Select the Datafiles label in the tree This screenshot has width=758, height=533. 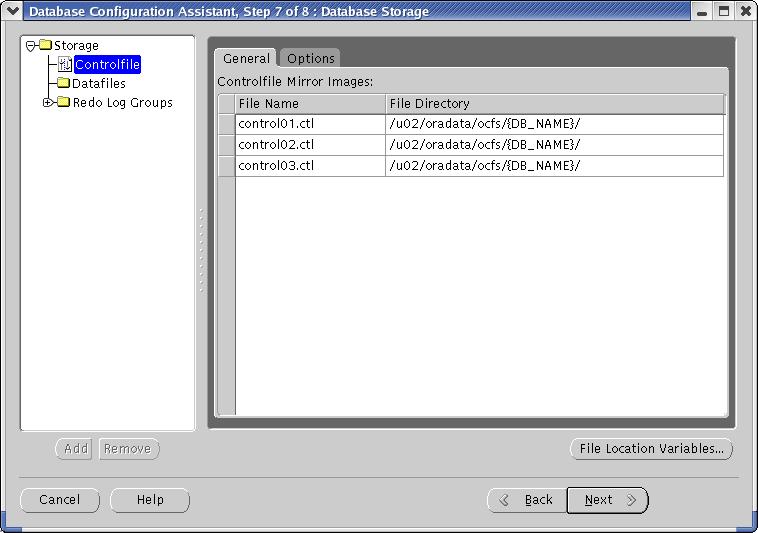click(x=99, y=84)
